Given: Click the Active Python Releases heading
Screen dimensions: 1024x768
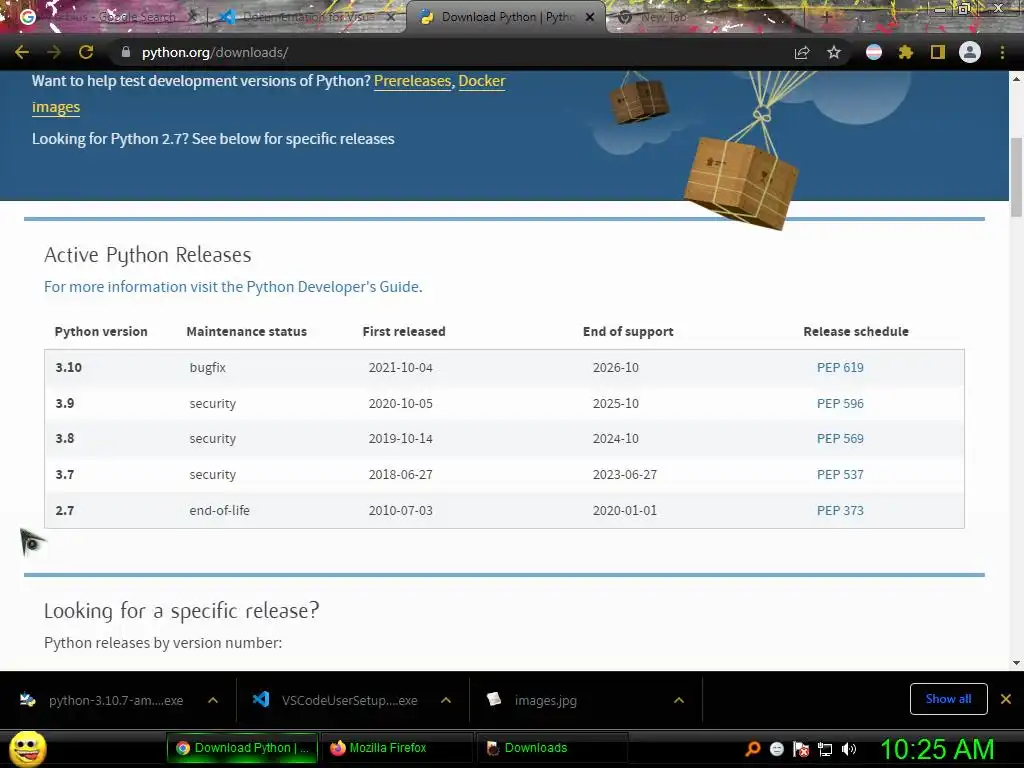Looking at the screenshot, I should point(148,255).
